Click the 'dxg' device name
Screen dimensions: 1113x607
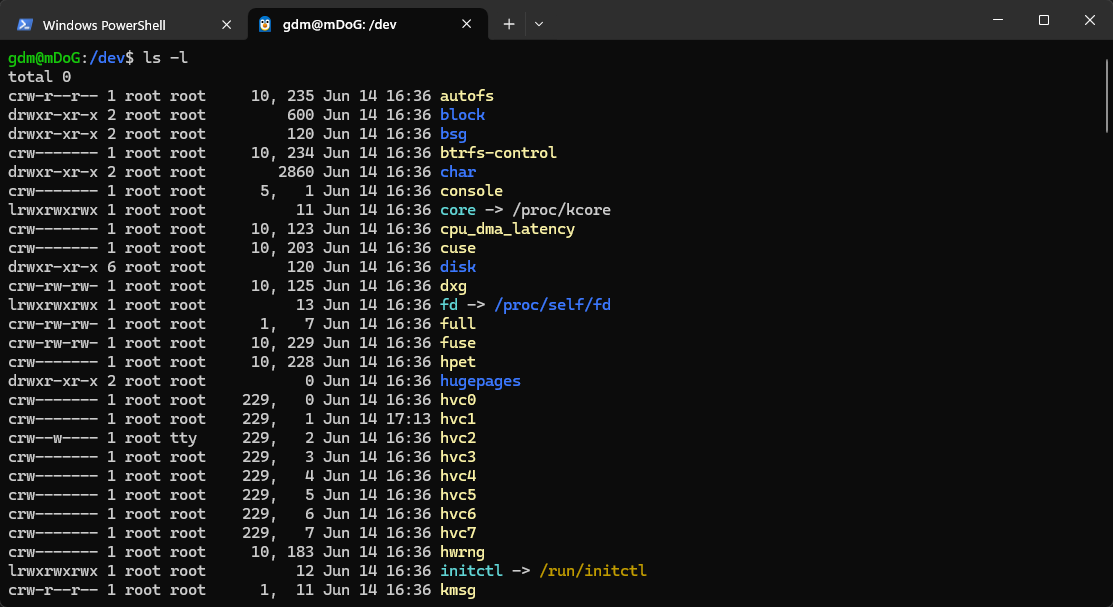453,286
